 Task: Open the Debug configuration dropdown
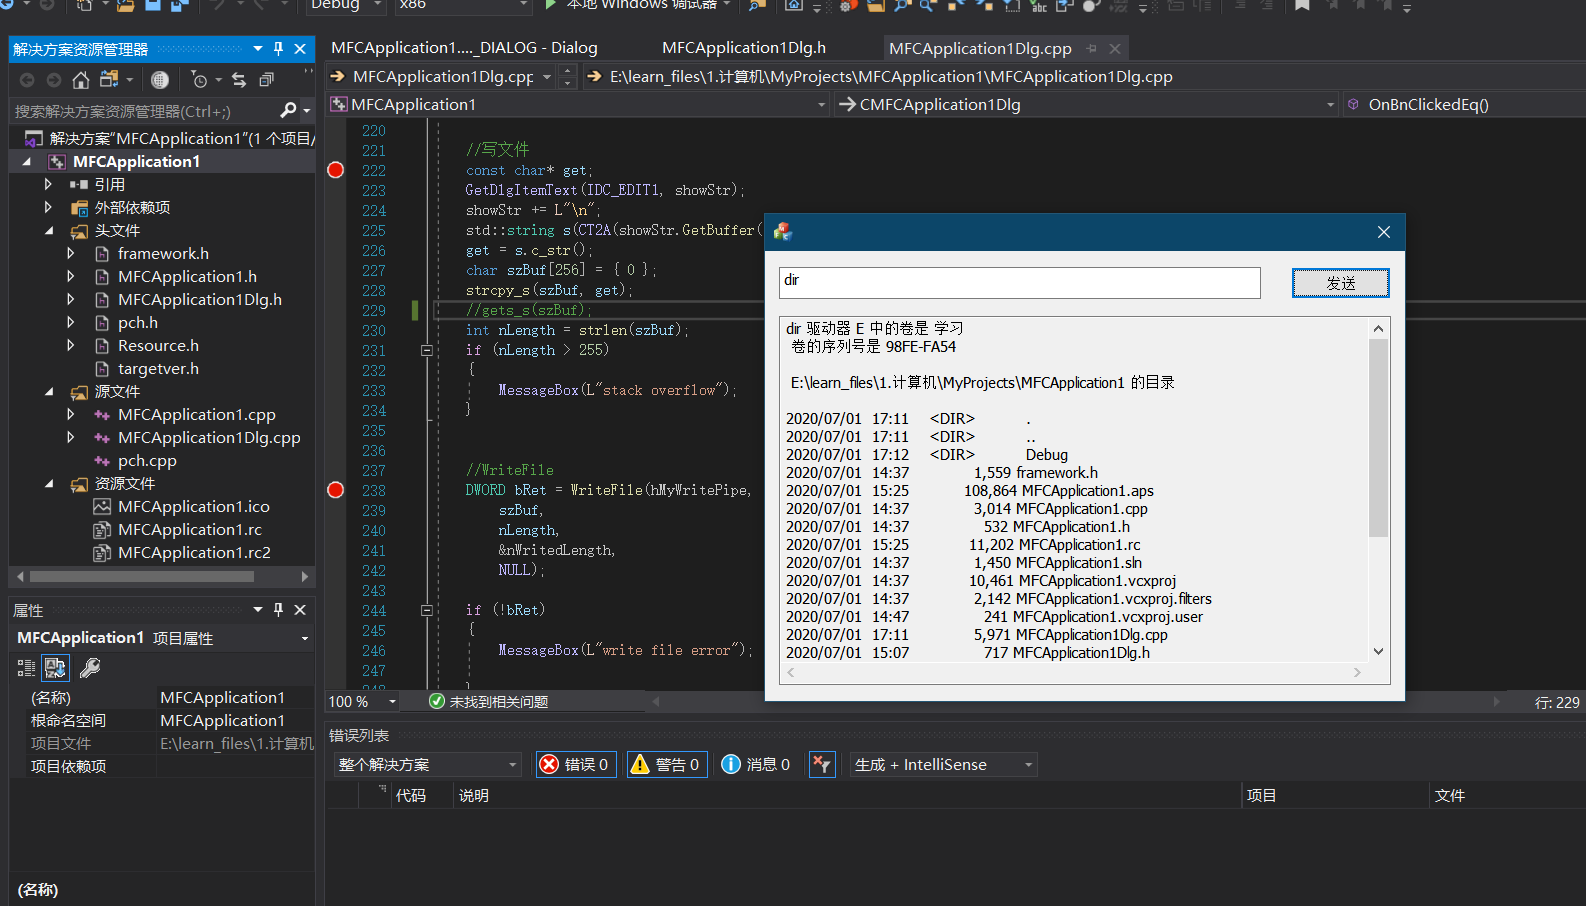tap(378, 5)
